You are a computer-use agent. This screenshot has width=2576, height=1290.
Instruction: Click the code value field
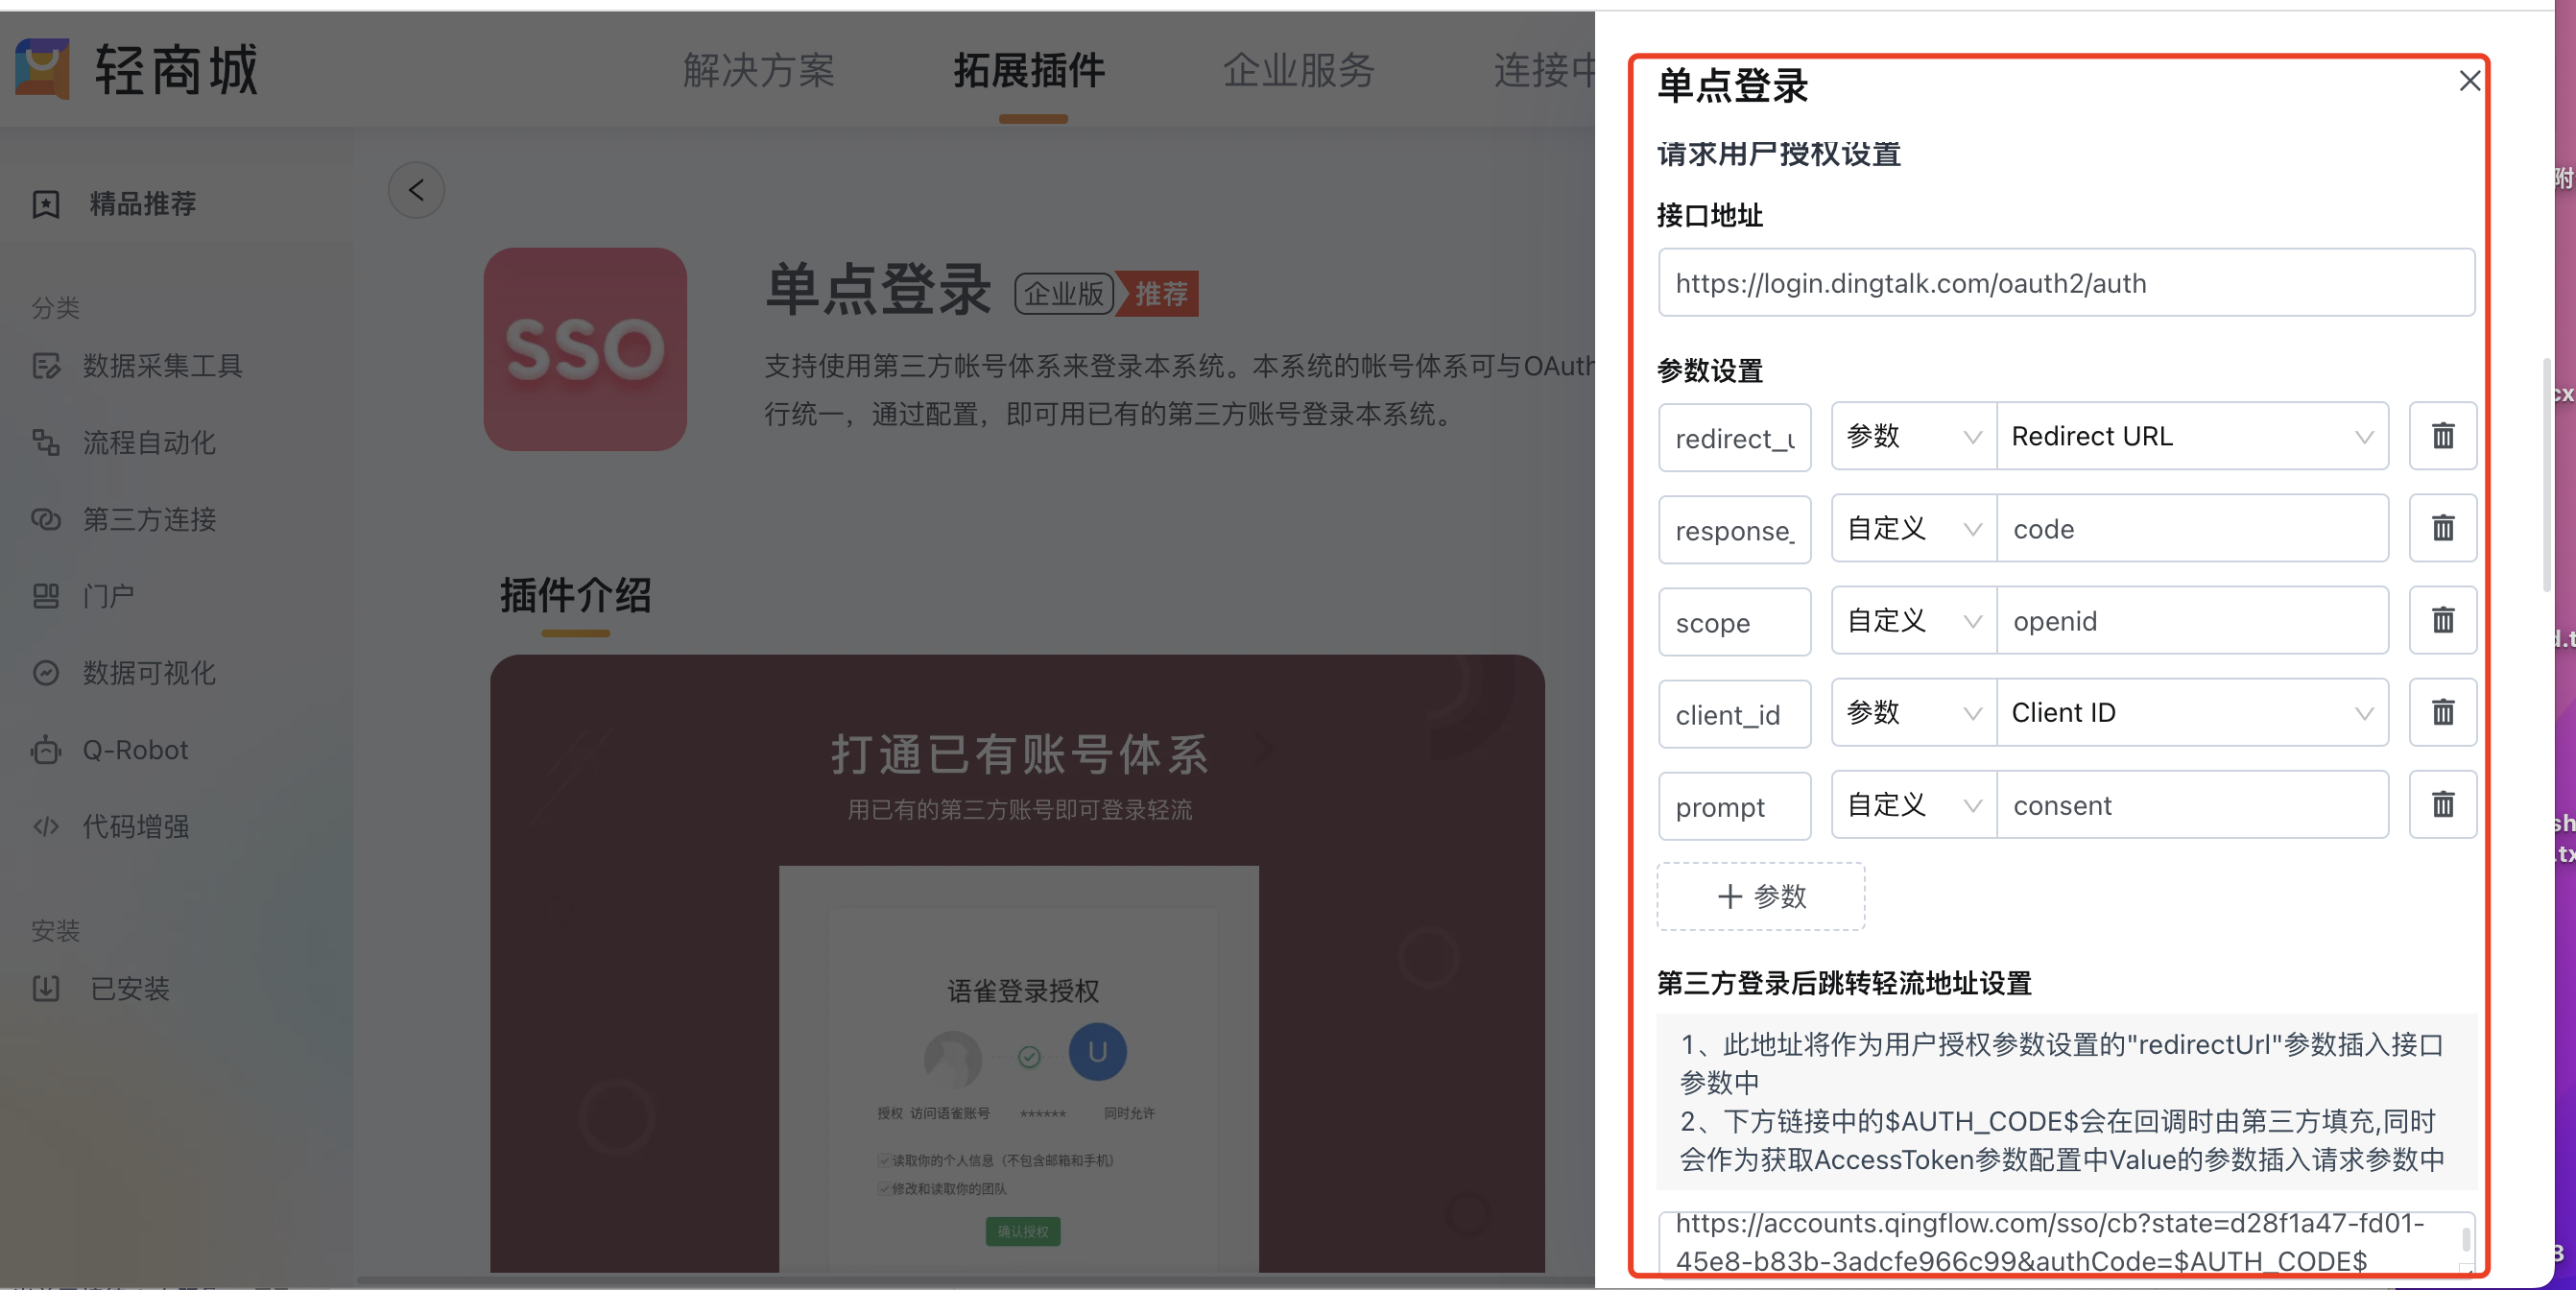tap(2192, 528)
